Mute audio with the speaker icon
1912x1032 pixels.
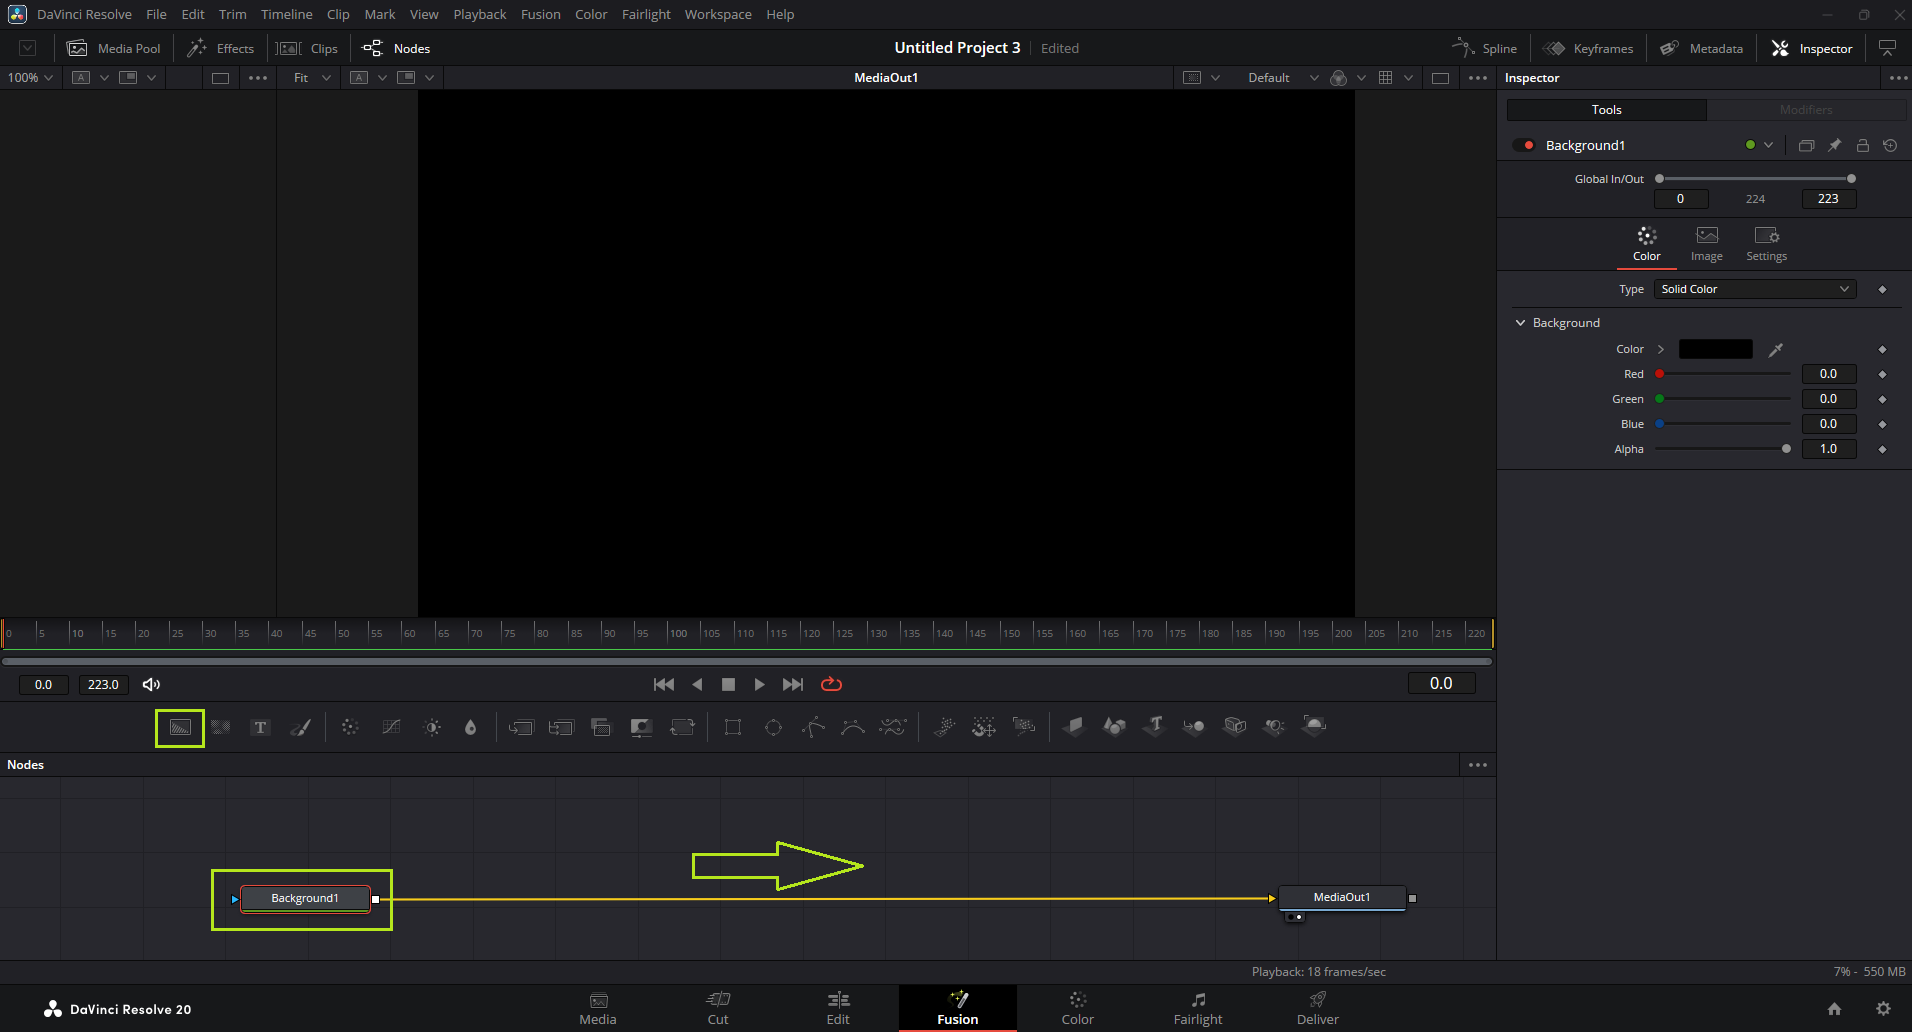click(x=151, y=684)
